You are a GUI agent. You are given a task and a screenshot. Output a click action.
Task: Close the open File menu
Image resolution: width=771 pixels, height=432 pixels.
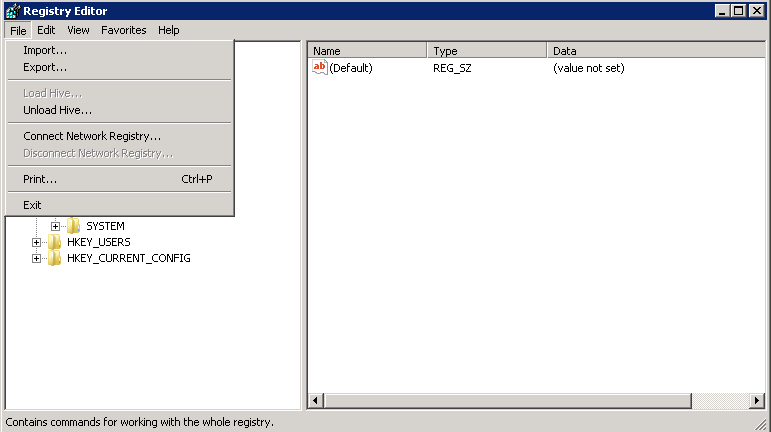point(18,30)
